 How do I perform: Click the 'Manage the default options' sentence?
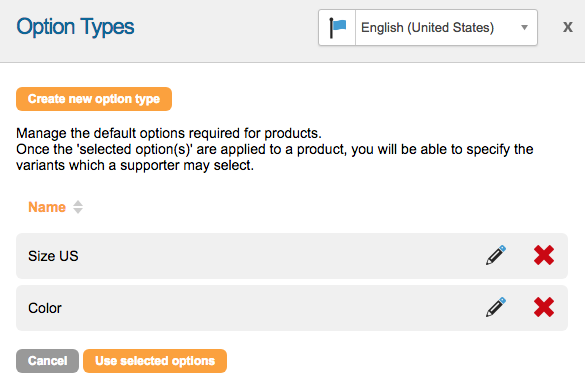coord(169,133)
